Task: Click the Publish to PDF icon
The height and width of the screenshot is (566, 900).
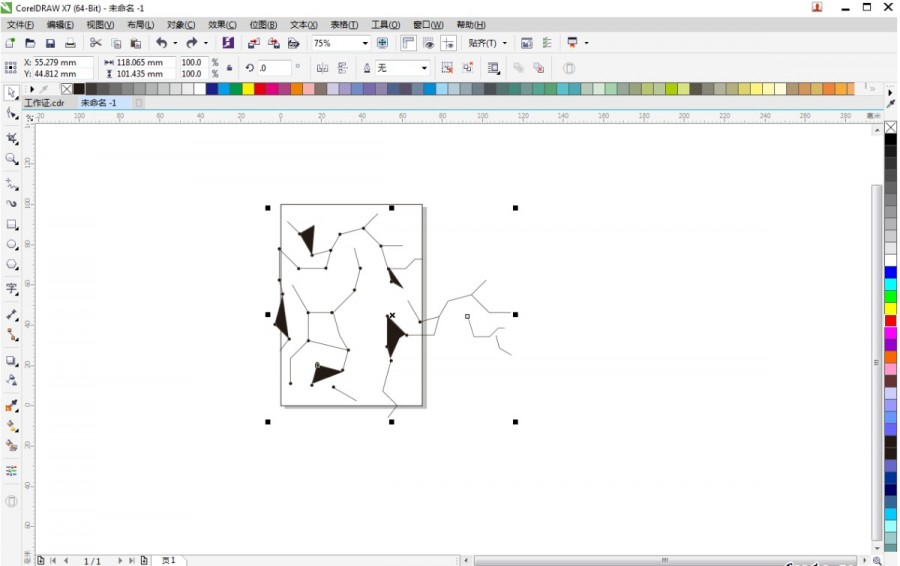Action: point(293,43)
